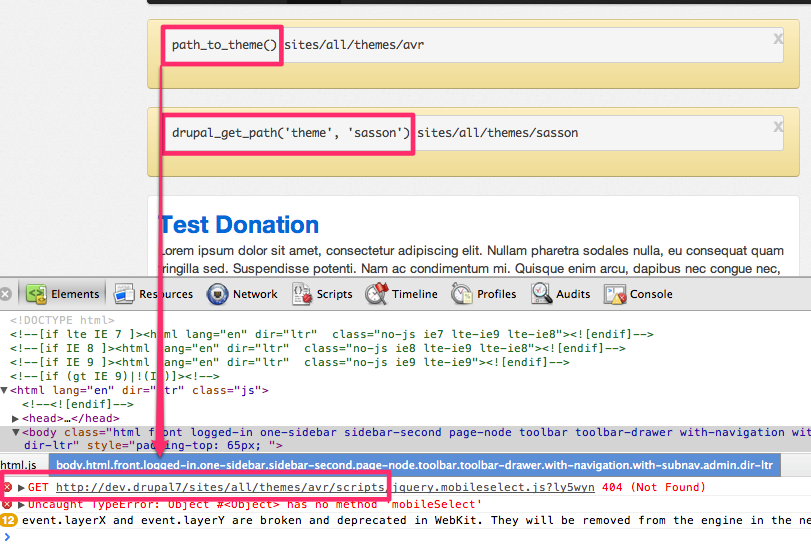Dismiss the path_to_theme() message box
811x558 pixels.
tap(778, 39)
